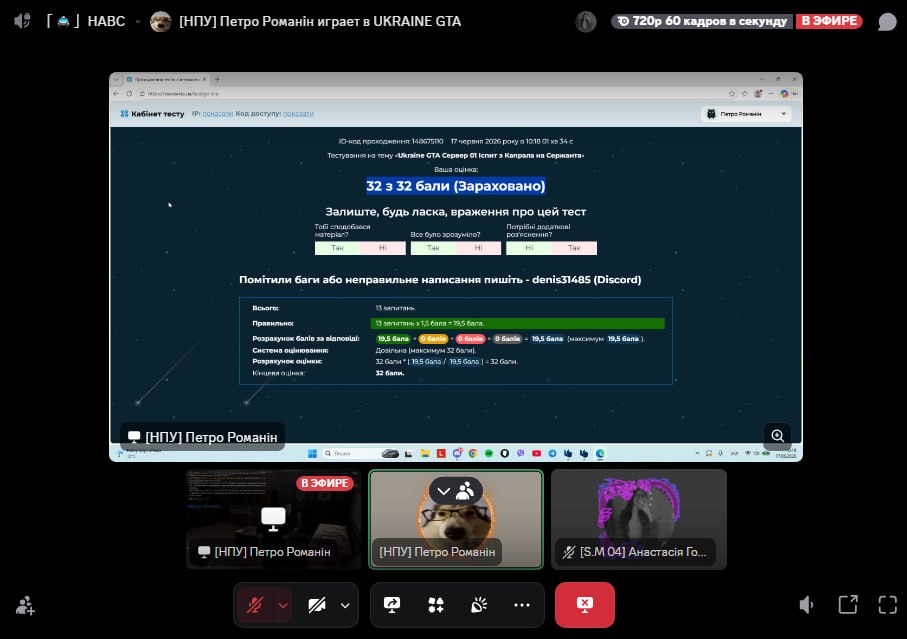This screenshot has width=907, height=639.
Task: Click the НАВС channel name
Action: (106, 21)
